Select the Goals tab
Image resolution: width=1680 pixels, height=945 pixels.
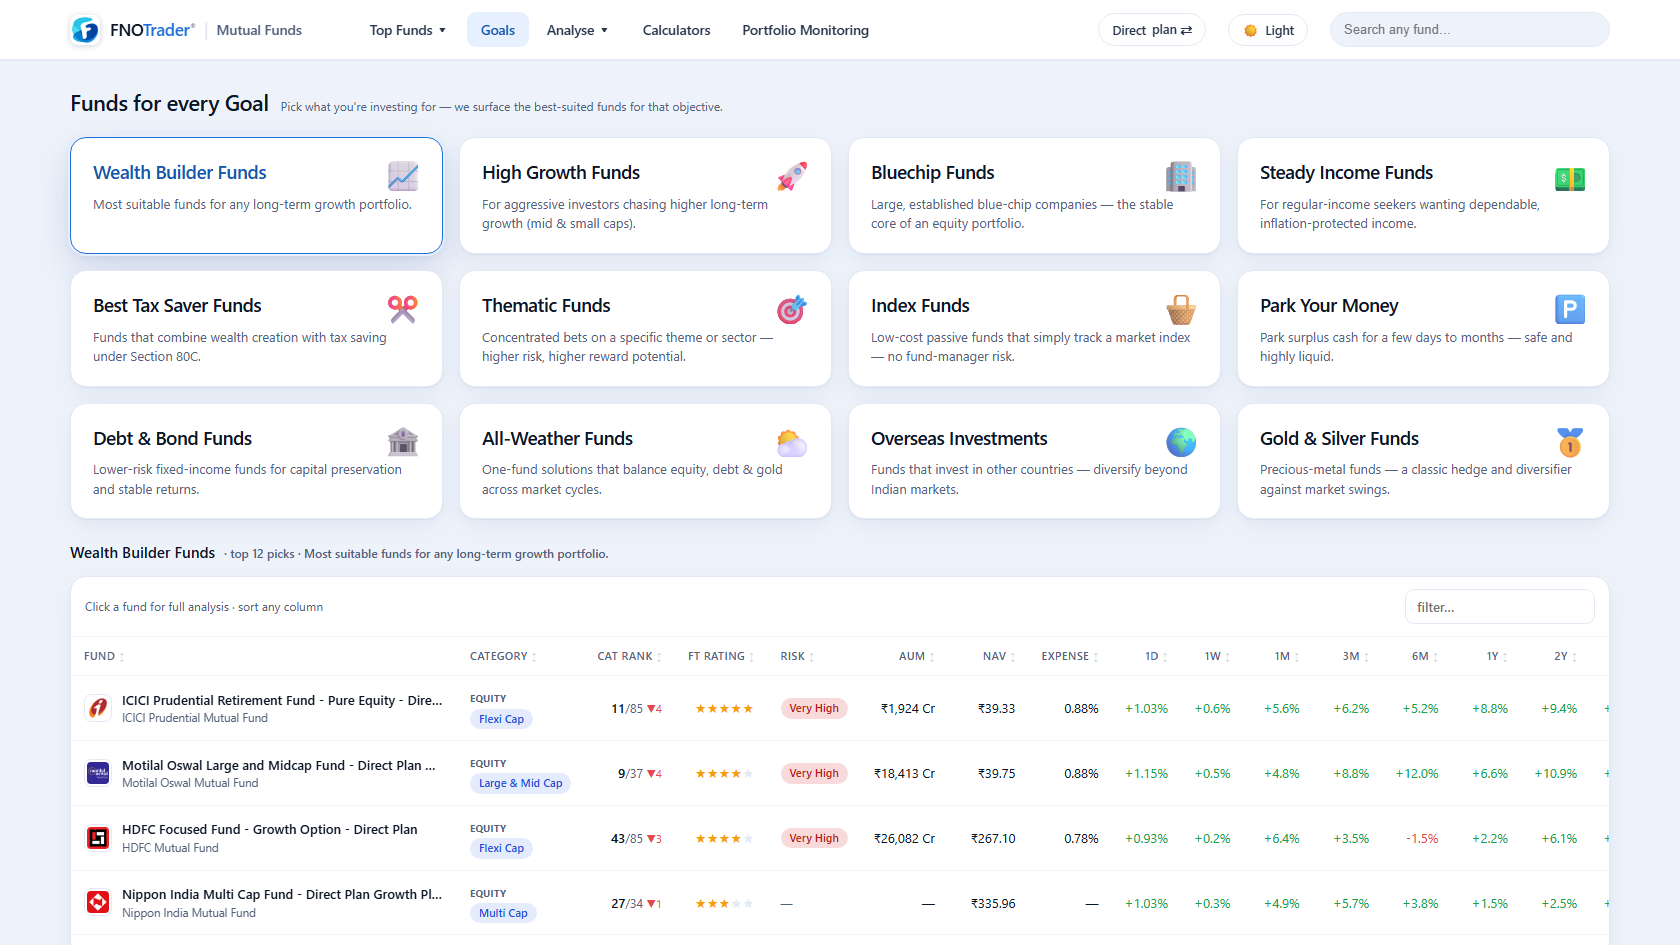tap(498, 30)
